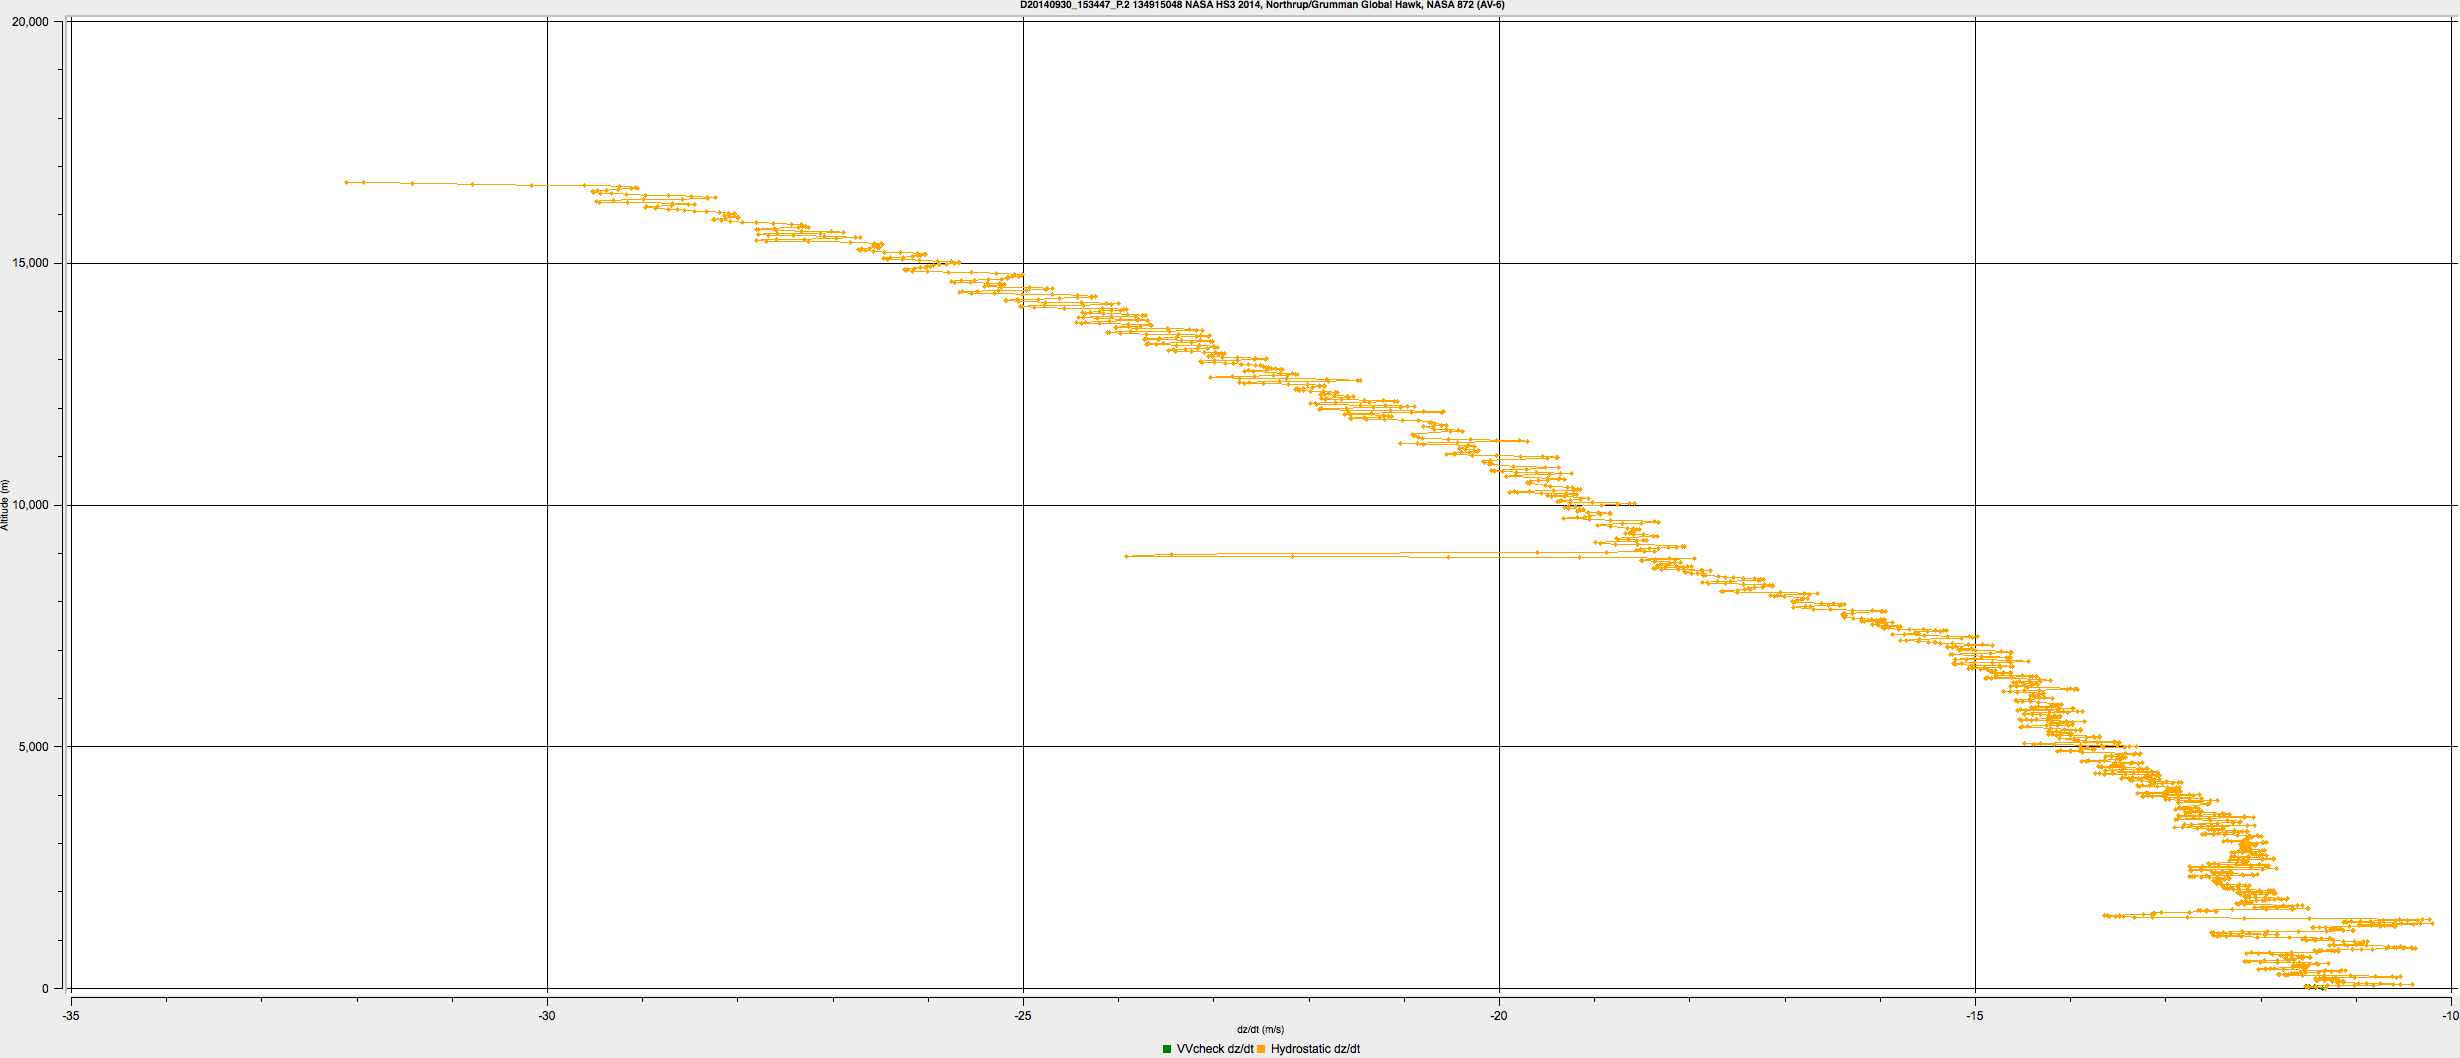This screenshot has height=1058, width=2460.
Task: Click the 0 y-axis tick label
Action: click(45, 989)
